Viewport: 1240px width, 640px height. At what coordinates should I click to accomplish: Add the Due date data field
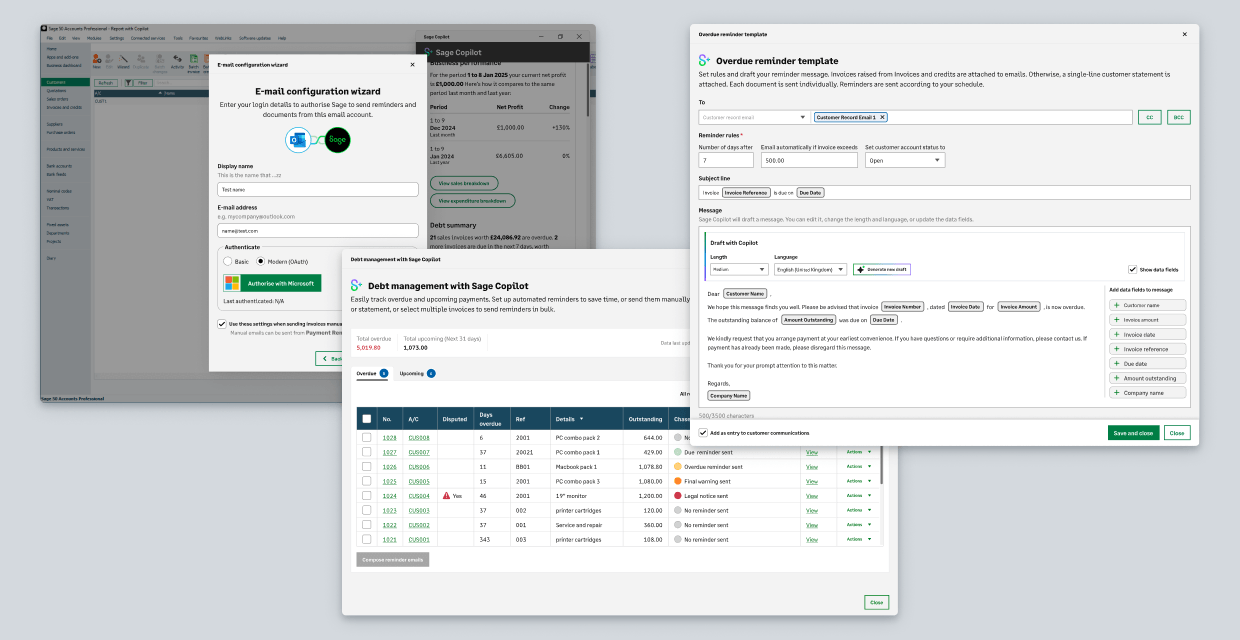click(x=1148, y=364)
